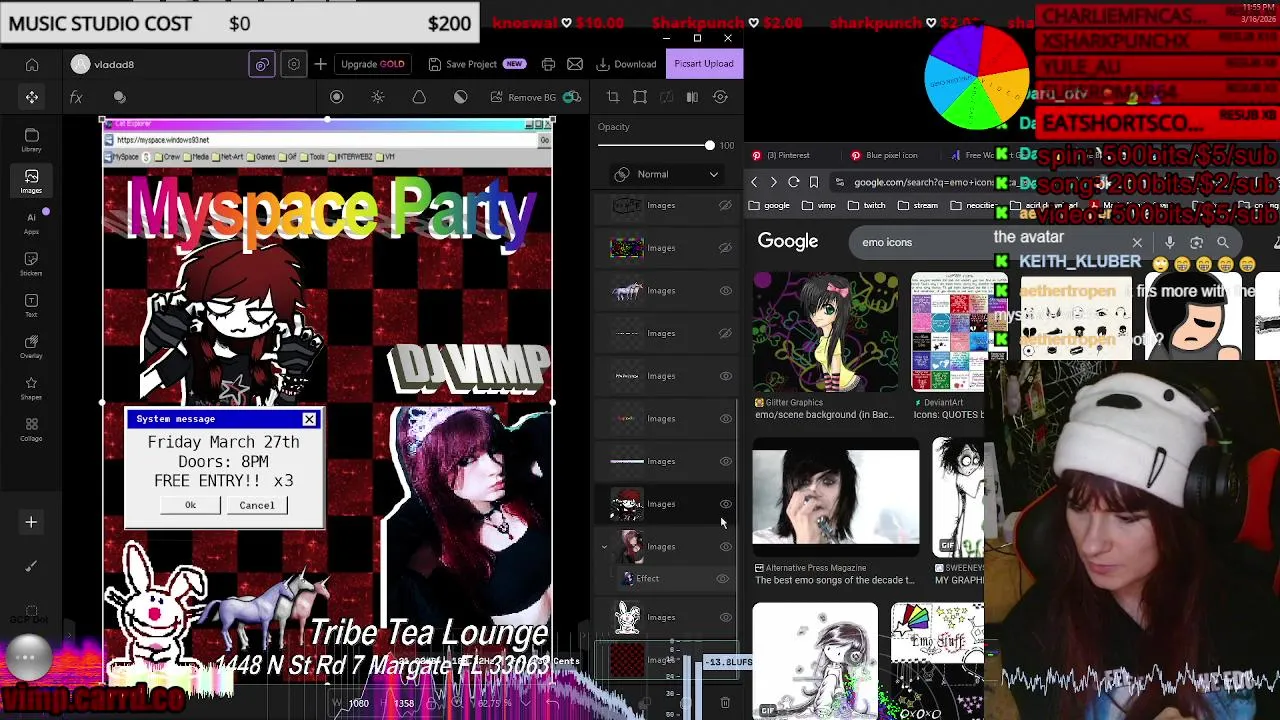Open the stream bookmarks folder
This screenshot has width=1280, height=720.
(918, 205)
